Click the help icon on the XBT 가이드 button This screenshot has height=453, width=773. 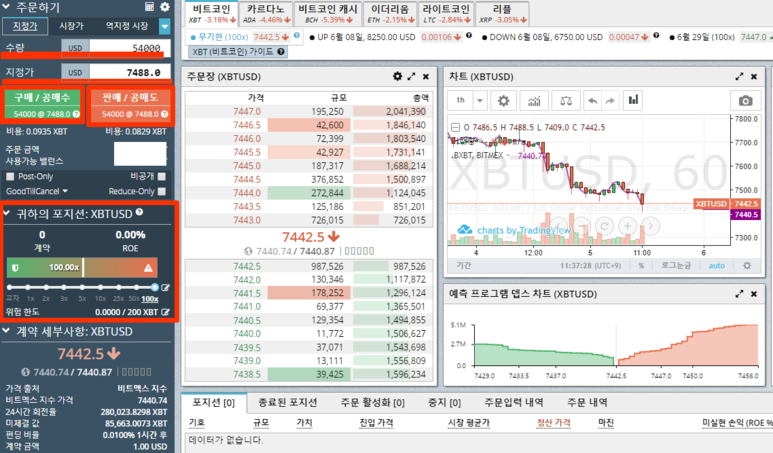pyautogui.click(x=281, y=51)
